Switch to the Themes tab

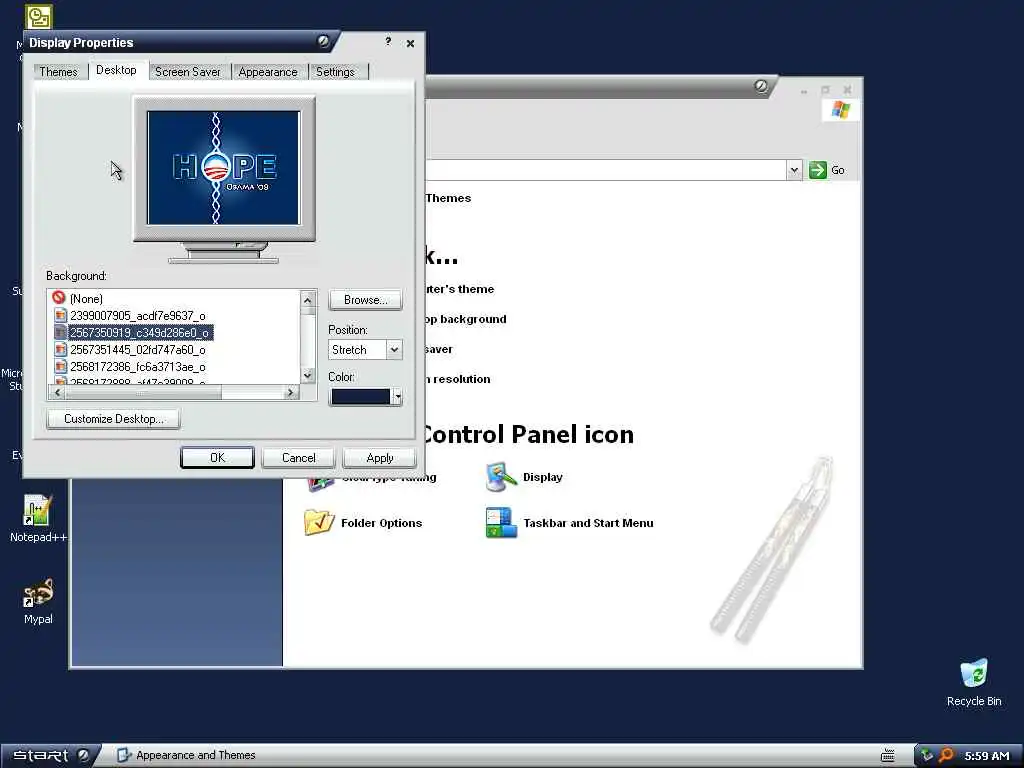[58, 72]
